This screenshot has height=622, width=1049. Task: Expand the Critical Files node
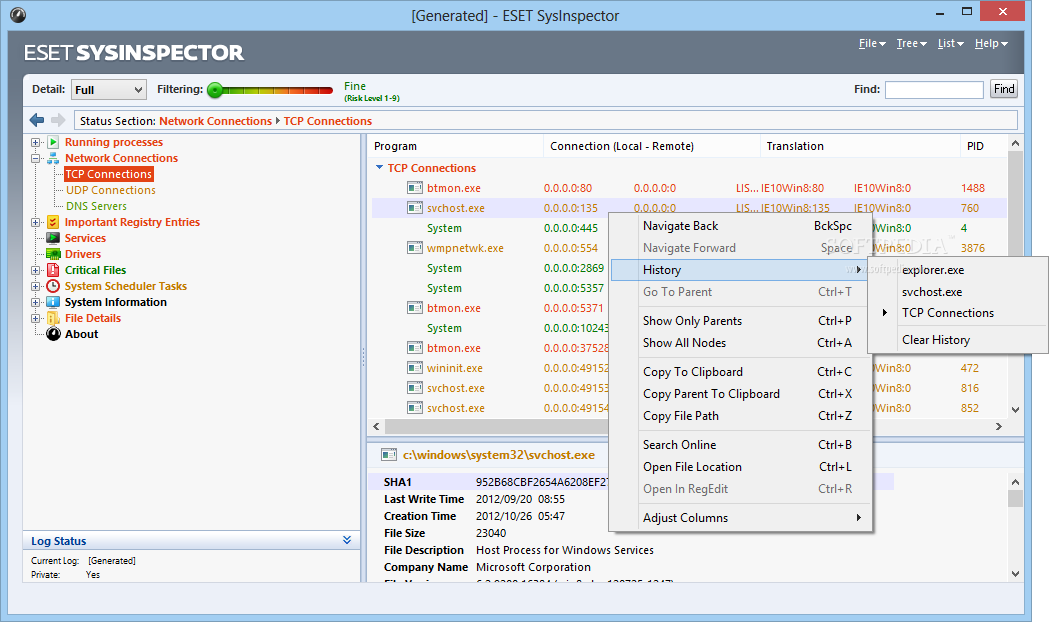[35, 271]
